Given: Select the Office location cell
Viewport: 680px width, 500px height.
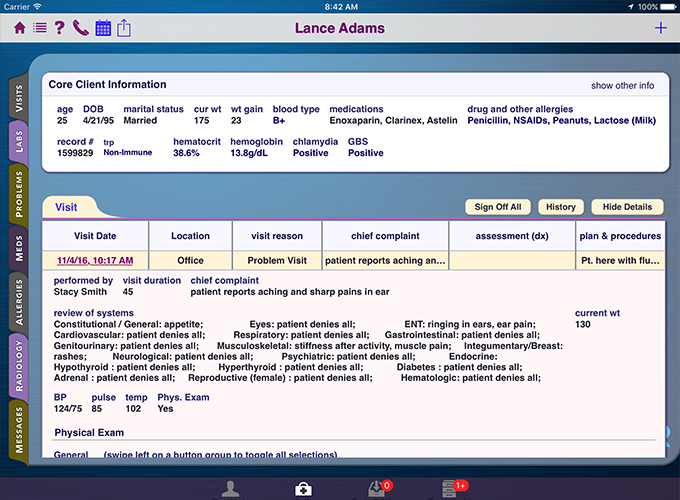Looking at the screenshot, I should [190, 261].
